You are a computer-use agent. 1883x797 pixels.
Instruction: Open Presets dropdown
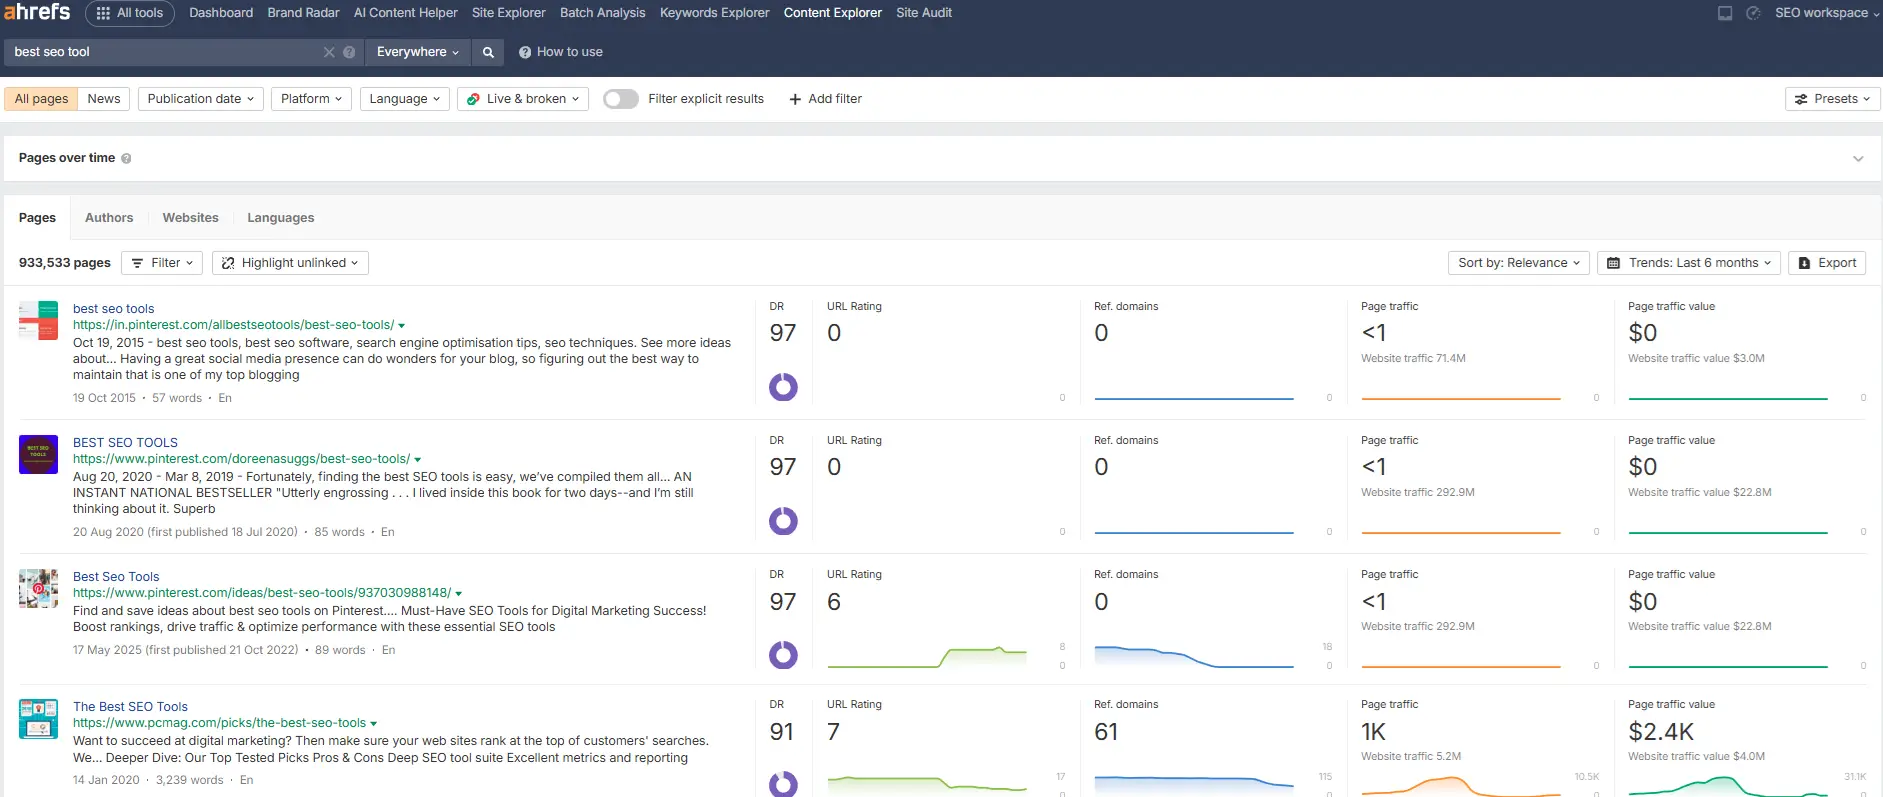1832,99
